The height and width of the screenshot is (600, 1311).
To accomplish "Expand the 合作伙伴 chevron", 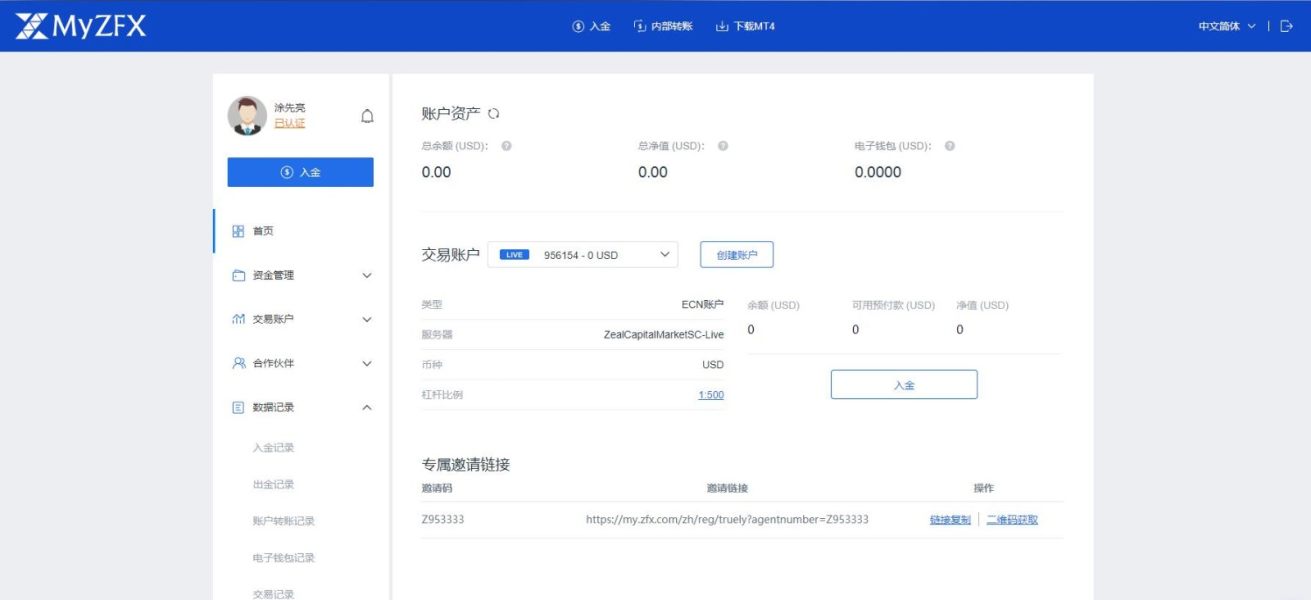I will point(367,364).
